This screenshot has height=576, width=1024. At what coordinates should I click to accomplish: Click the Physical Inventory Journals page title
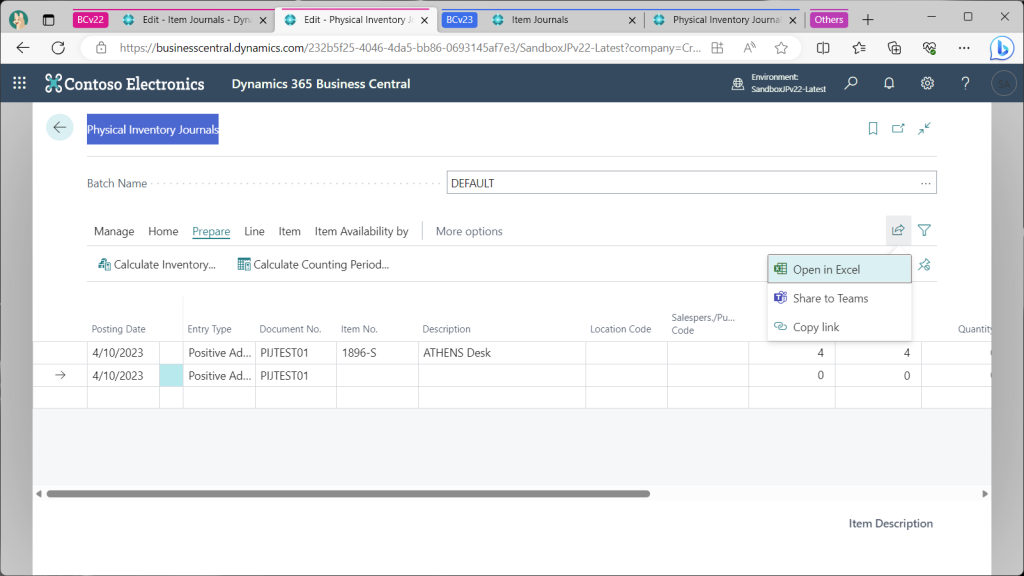tap(153, 129)
